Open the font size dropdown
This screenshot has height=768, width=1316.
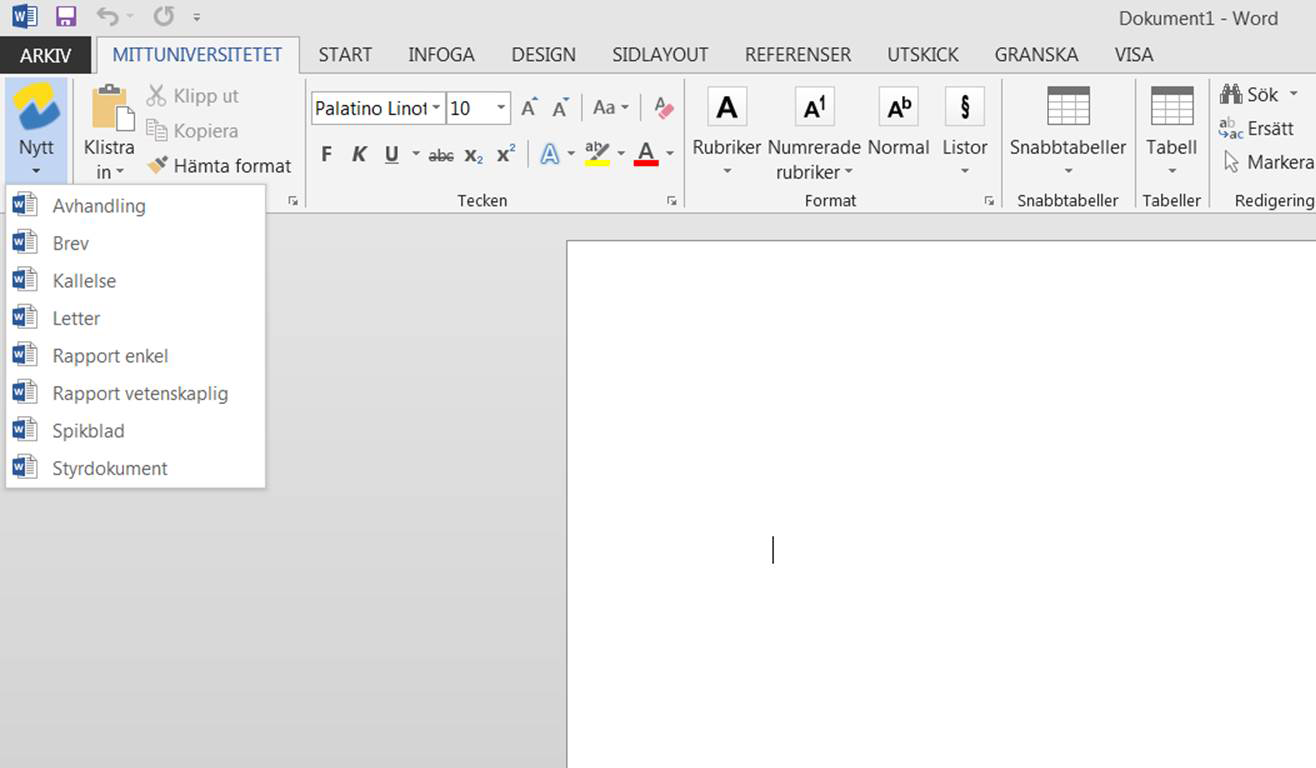pos(501,108)
